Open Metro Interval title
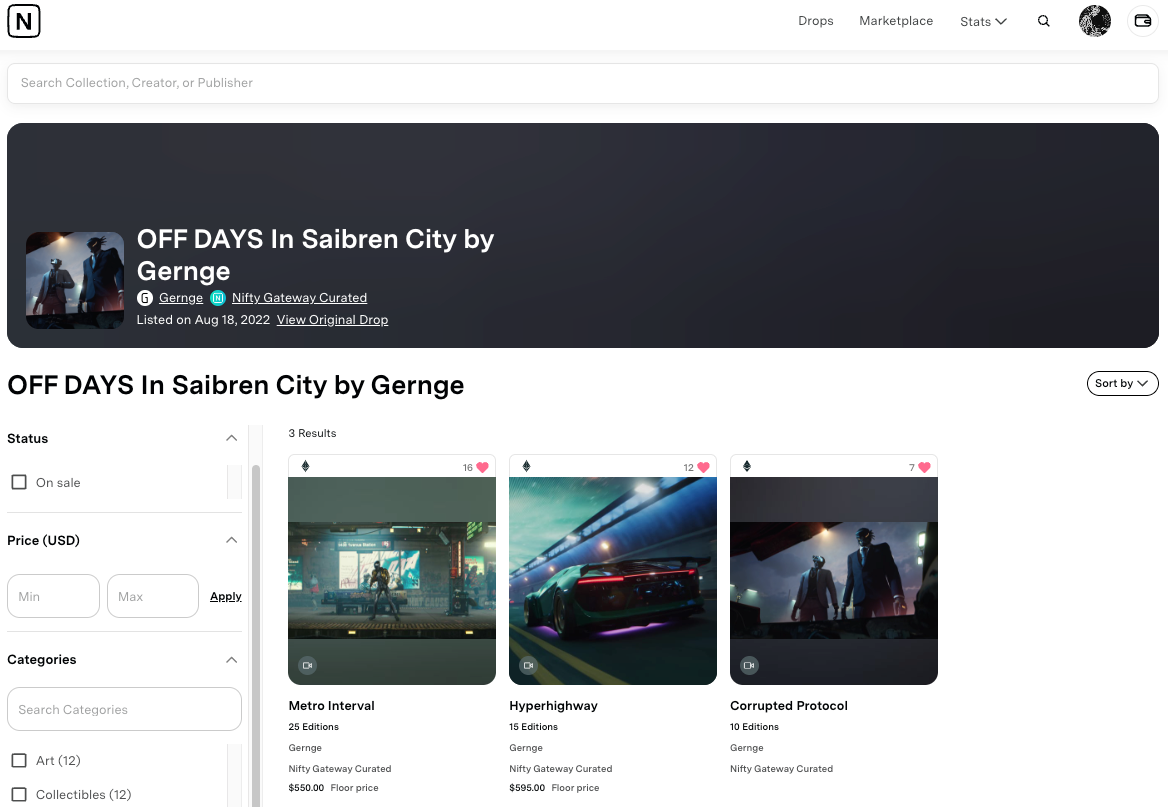1168x807 pixels. pyautogui.click(x=331, y=706)
